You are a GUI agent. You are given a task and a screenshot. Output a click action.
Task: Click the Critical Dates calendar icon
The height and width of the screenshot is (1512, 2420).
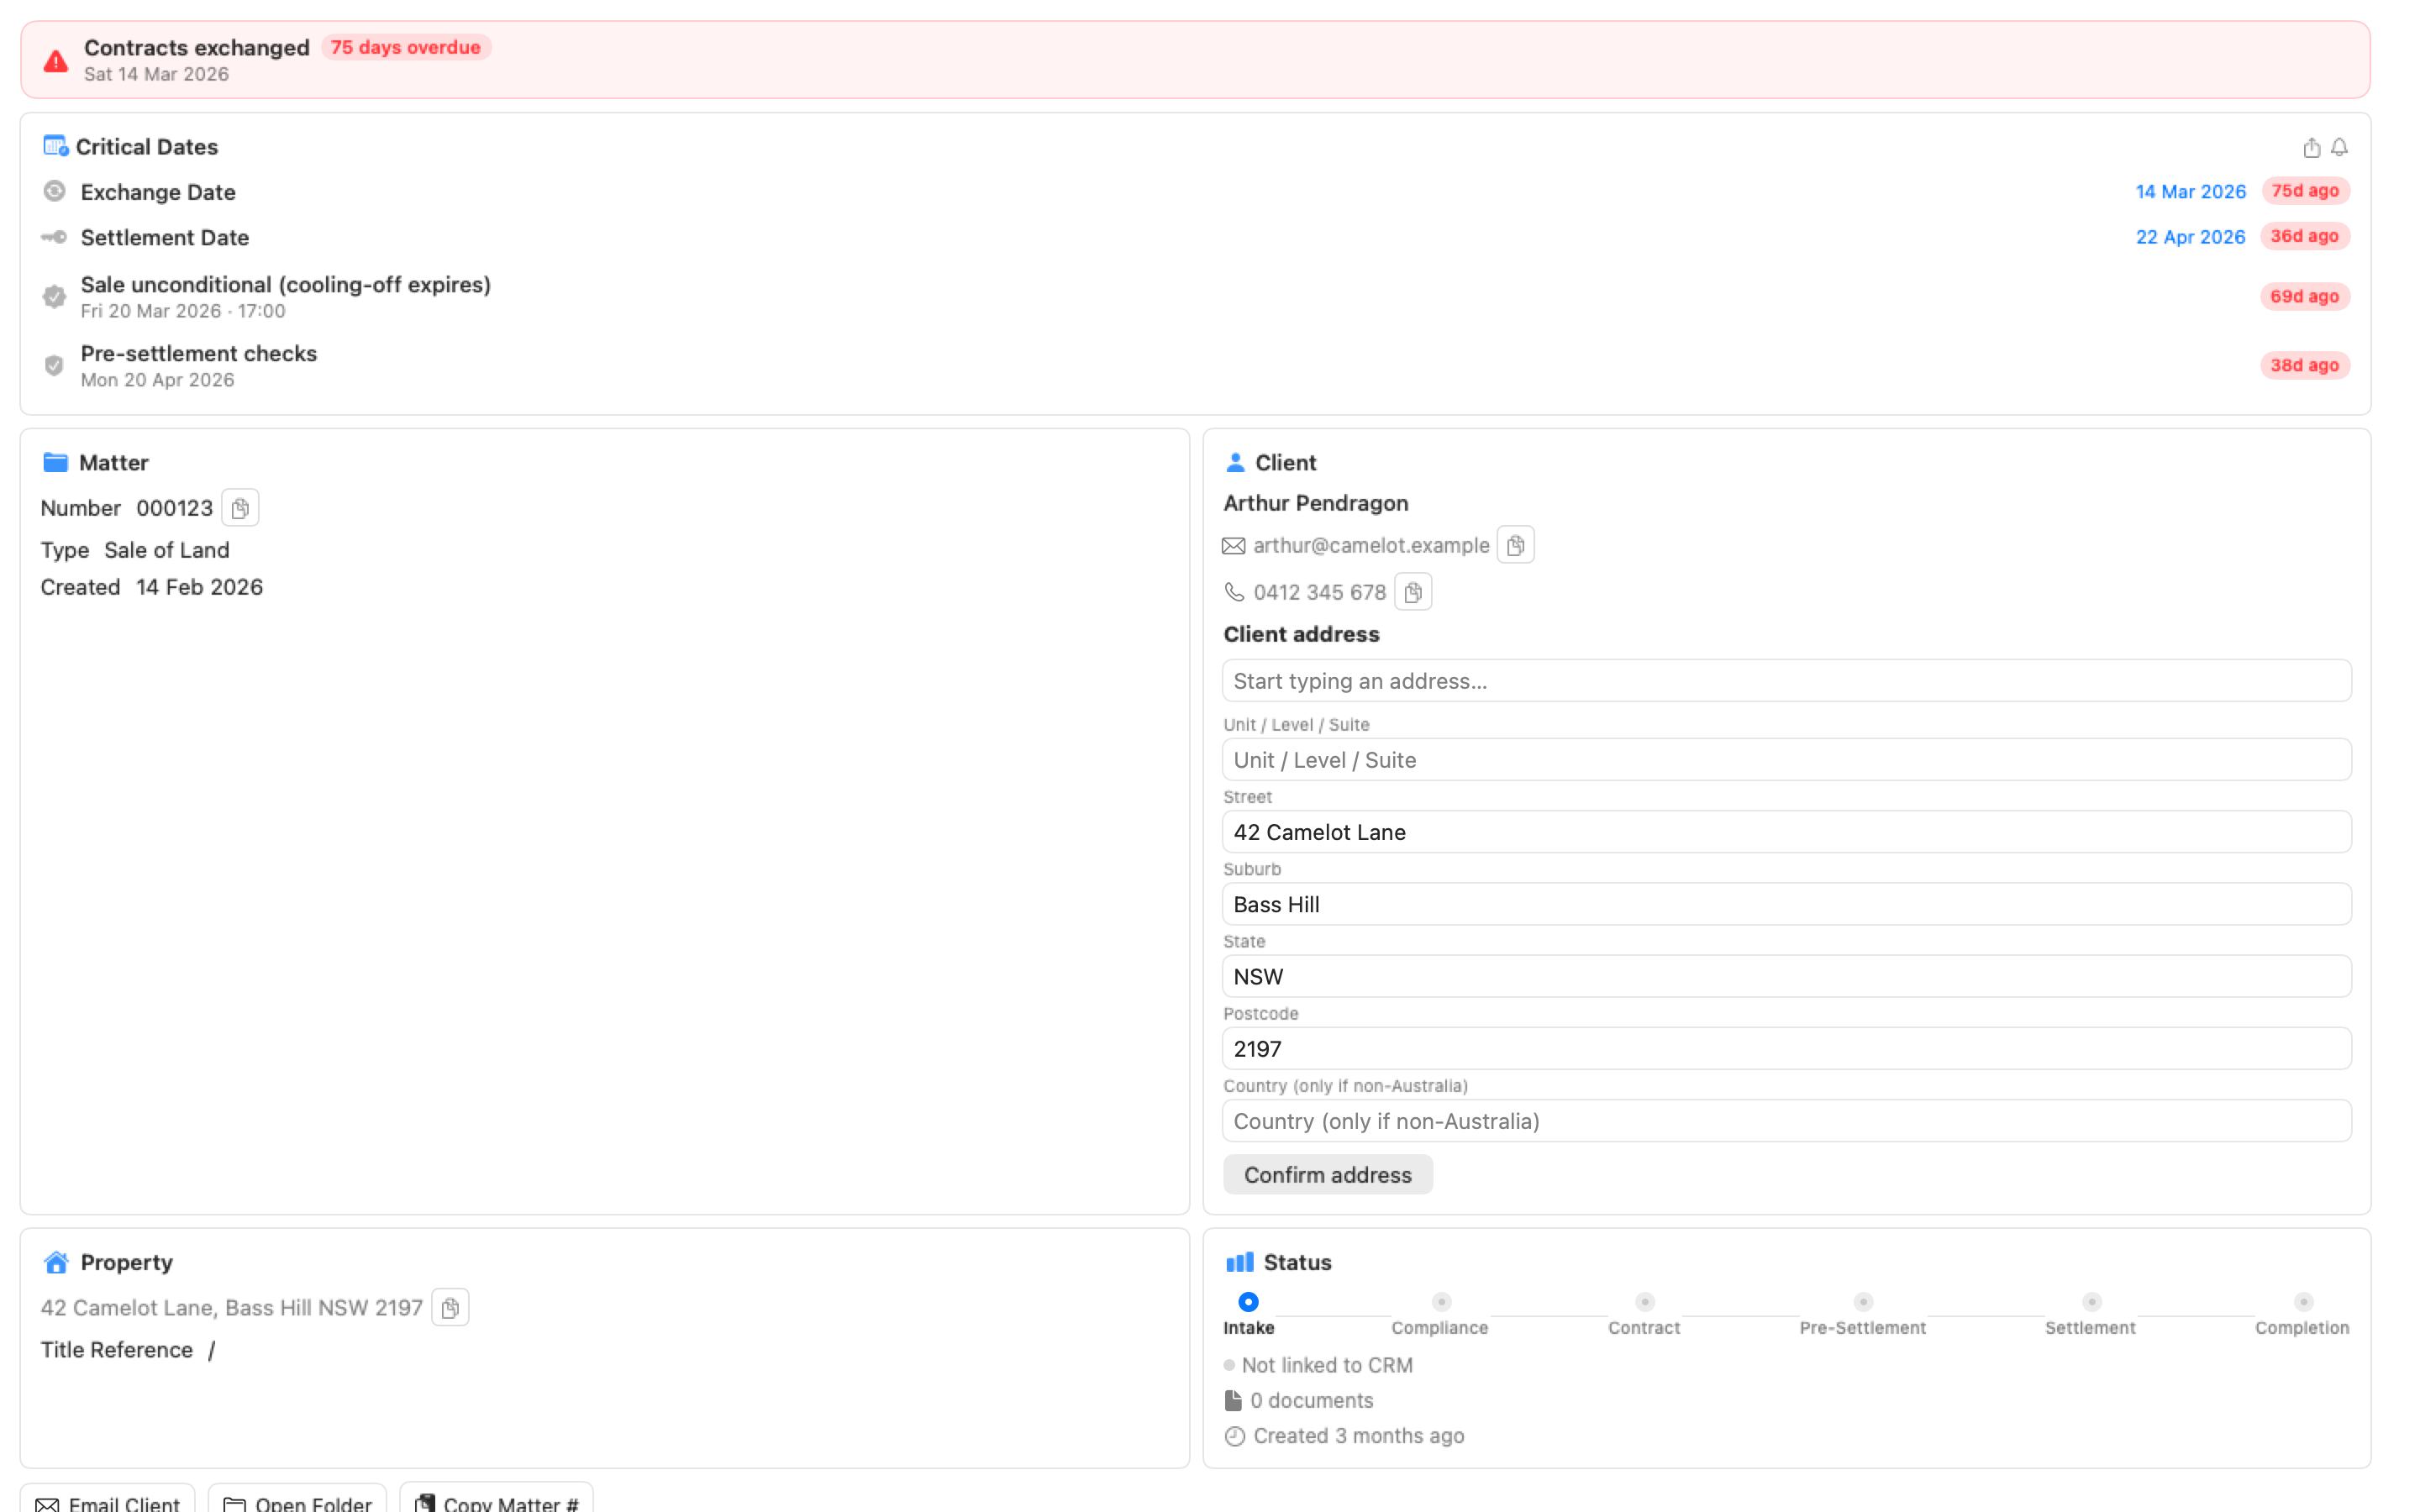55,146
